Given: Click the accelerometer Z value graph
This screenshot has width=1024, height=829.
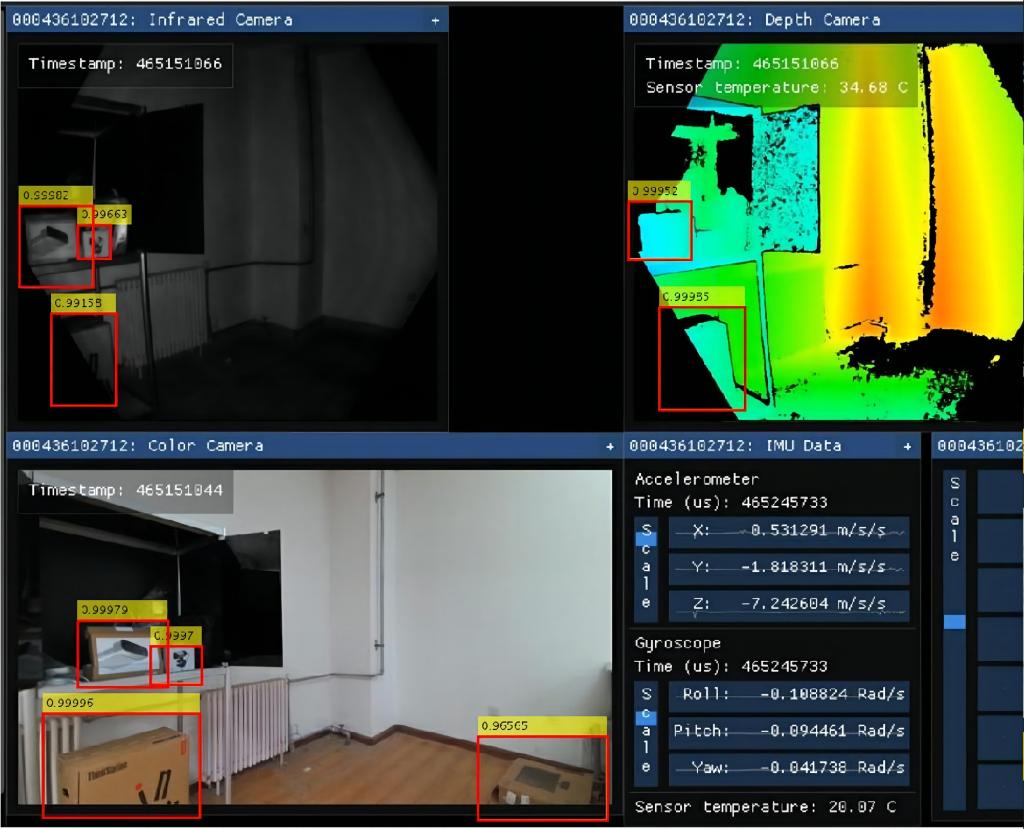Looking at the screenshot, I should pos(788,604).
